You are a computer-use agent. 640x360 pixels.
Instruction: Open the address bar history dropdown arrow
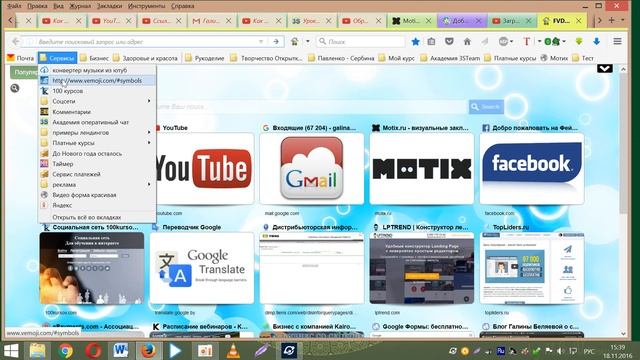click(261, 42)
